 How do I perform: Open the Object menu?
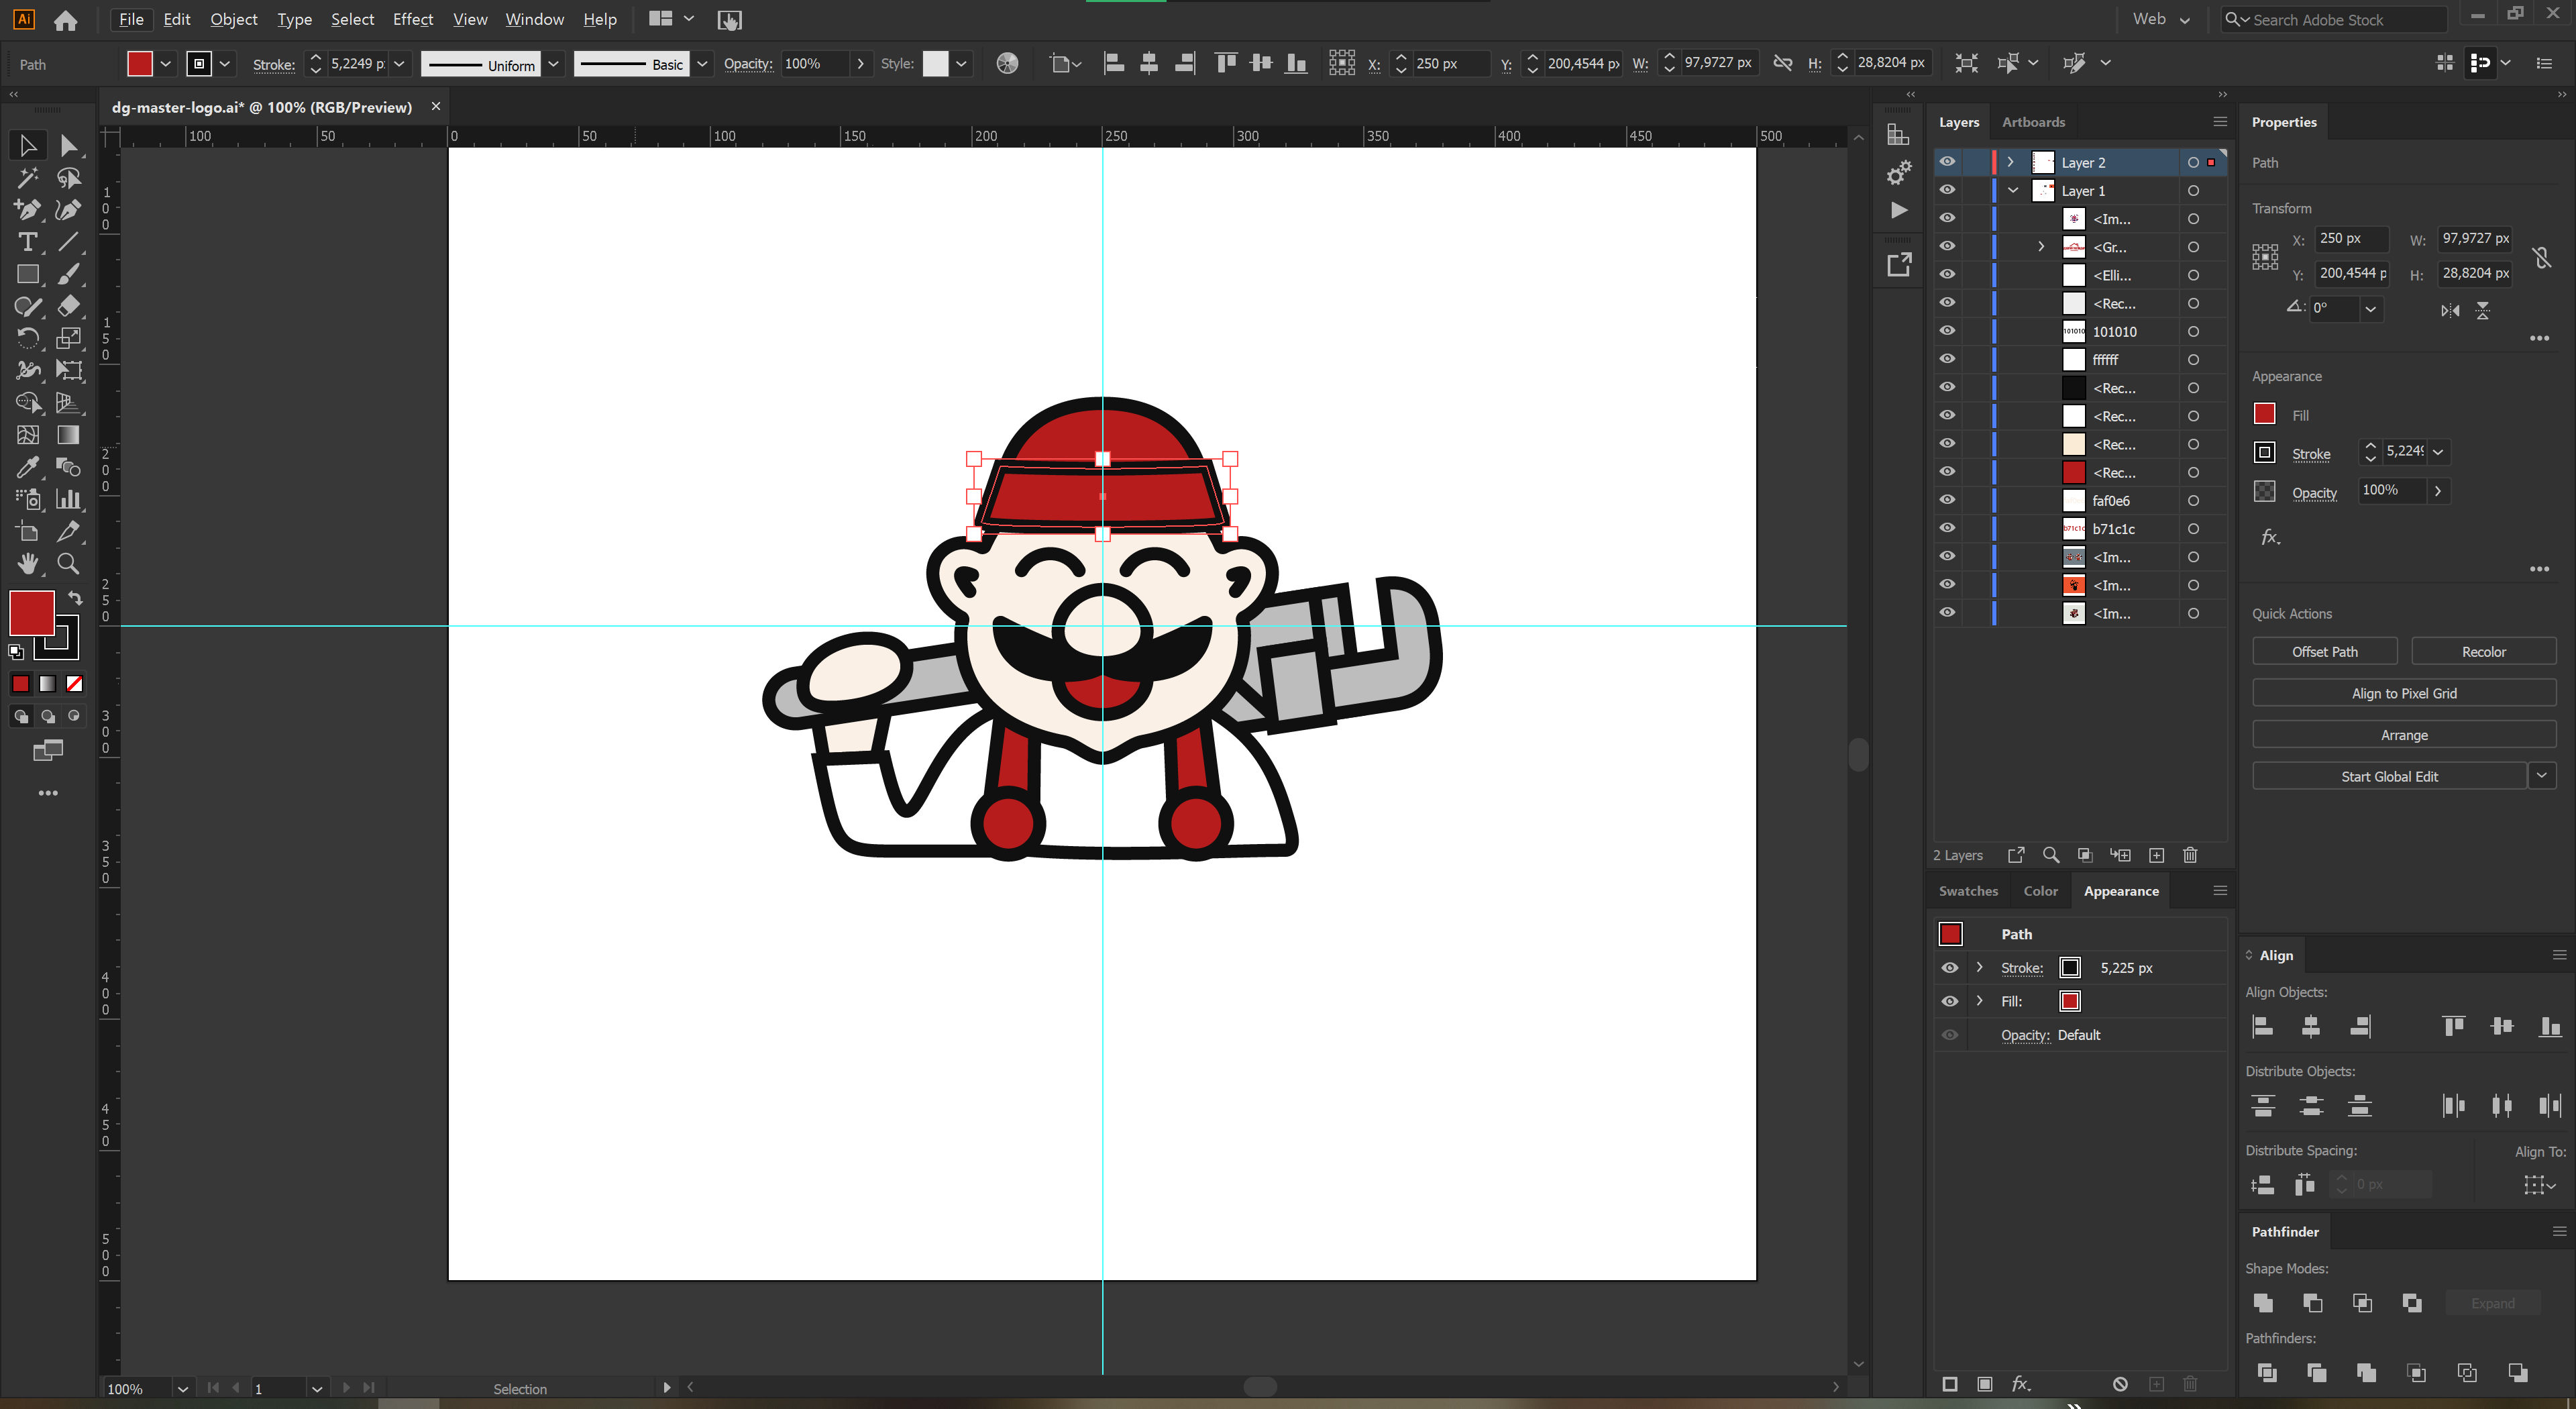233,19
